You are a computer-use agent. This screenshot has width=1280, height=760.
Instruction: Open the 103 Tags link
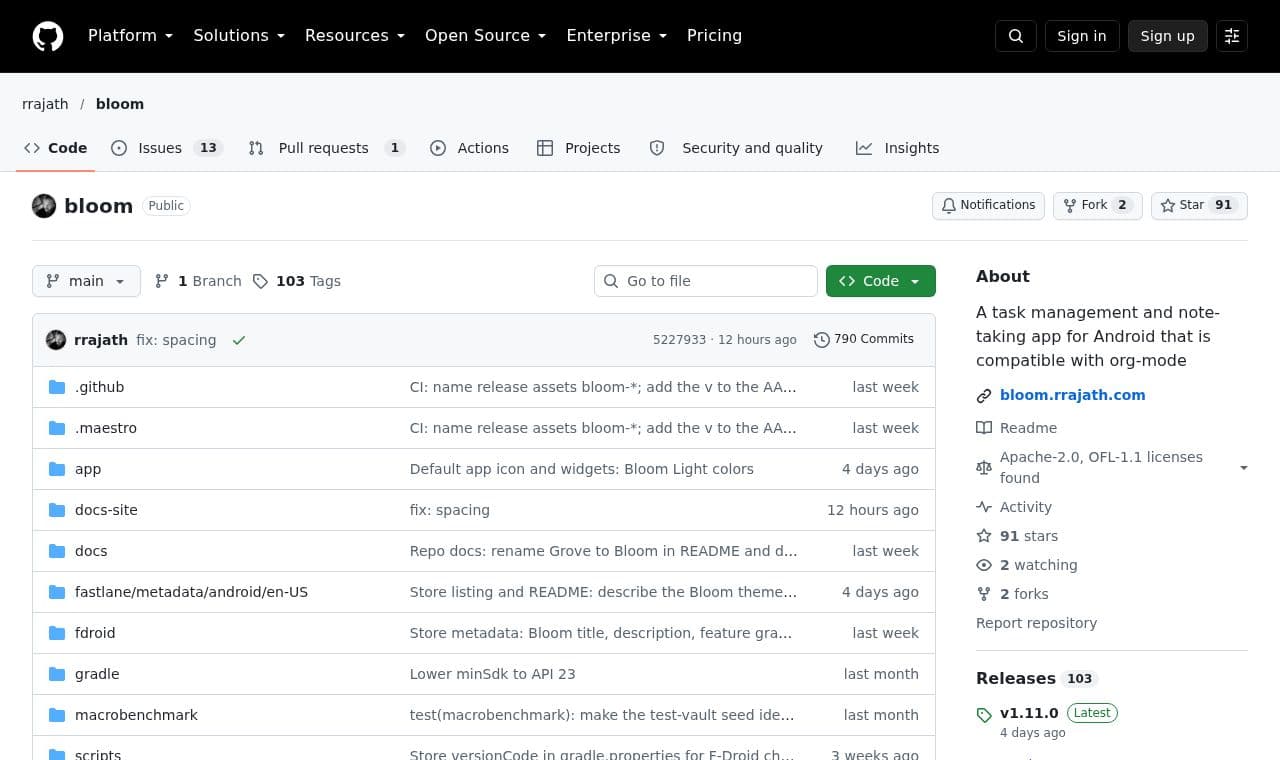[x=297, y=281]
